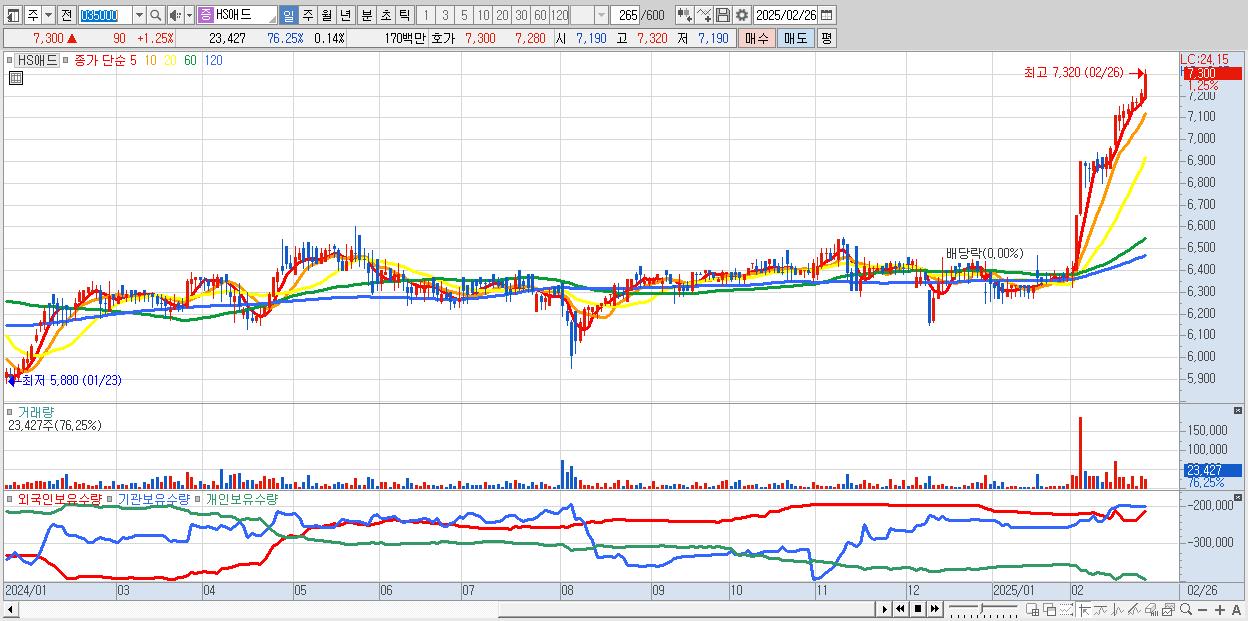Select interval 60 button
Image resolution: width=1248 pixels, height=621 pixels.
click(x=540, y=15)
